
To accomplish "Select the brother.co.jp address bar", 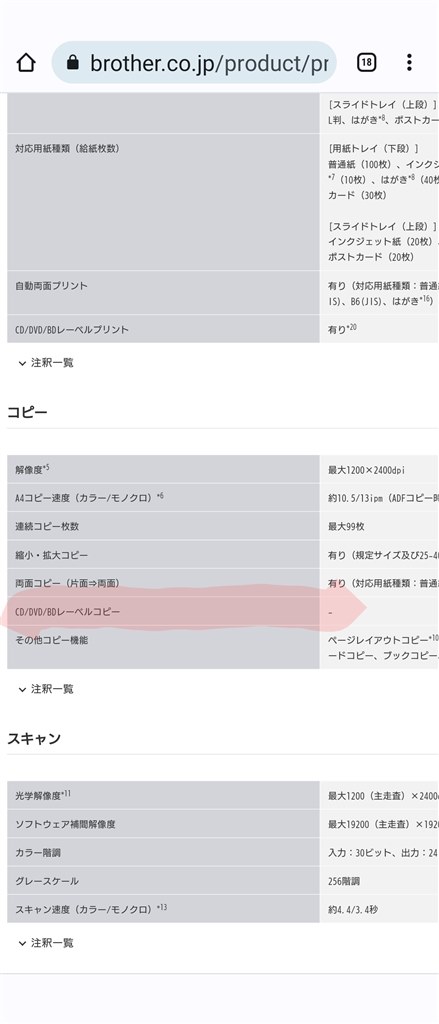I will click(194, 63).
